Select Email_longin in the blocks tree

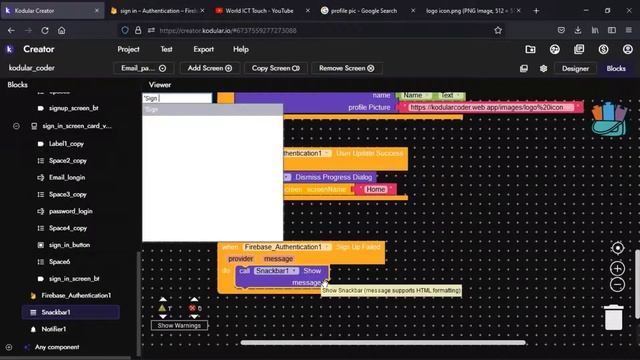[x=67, y=178]
